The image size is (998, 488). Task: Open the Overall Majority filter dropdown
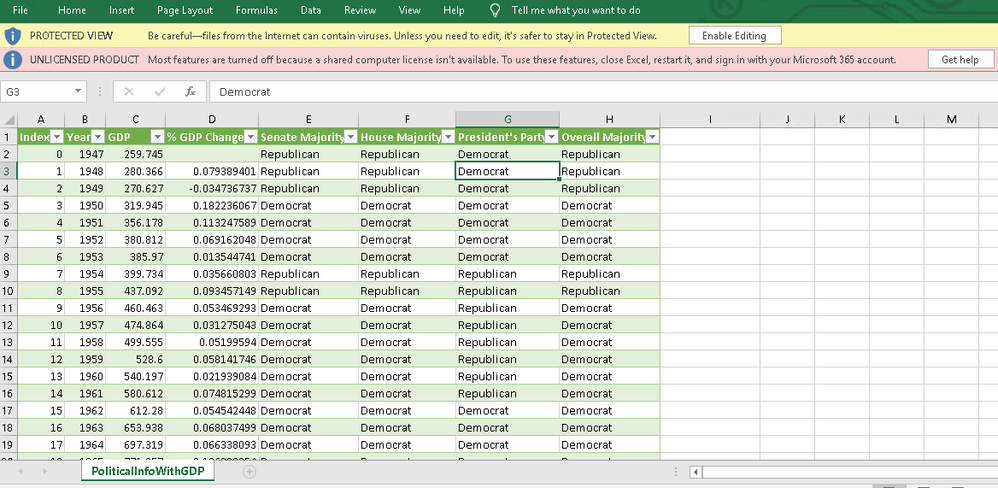click(x=652, y=137)
